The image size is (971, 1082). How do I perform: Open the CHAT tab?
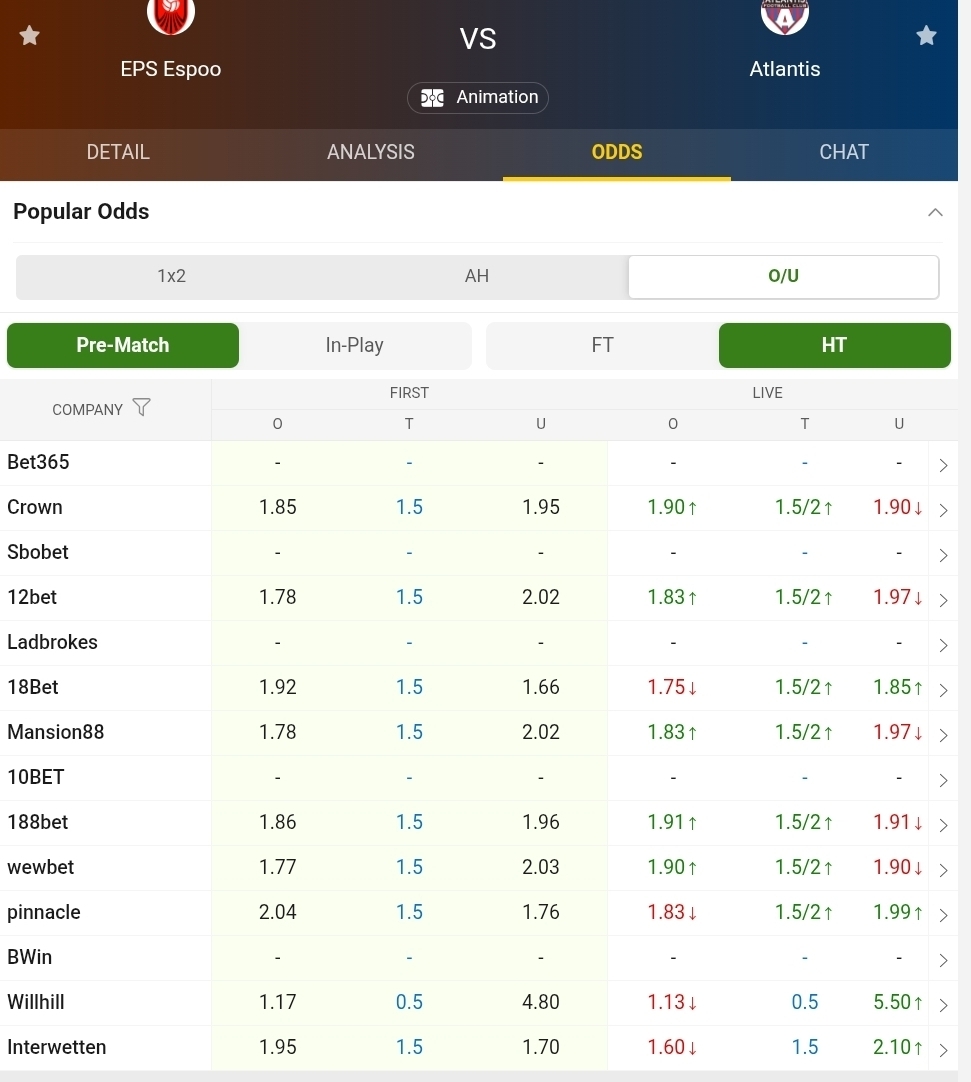[x=844, y=152]
